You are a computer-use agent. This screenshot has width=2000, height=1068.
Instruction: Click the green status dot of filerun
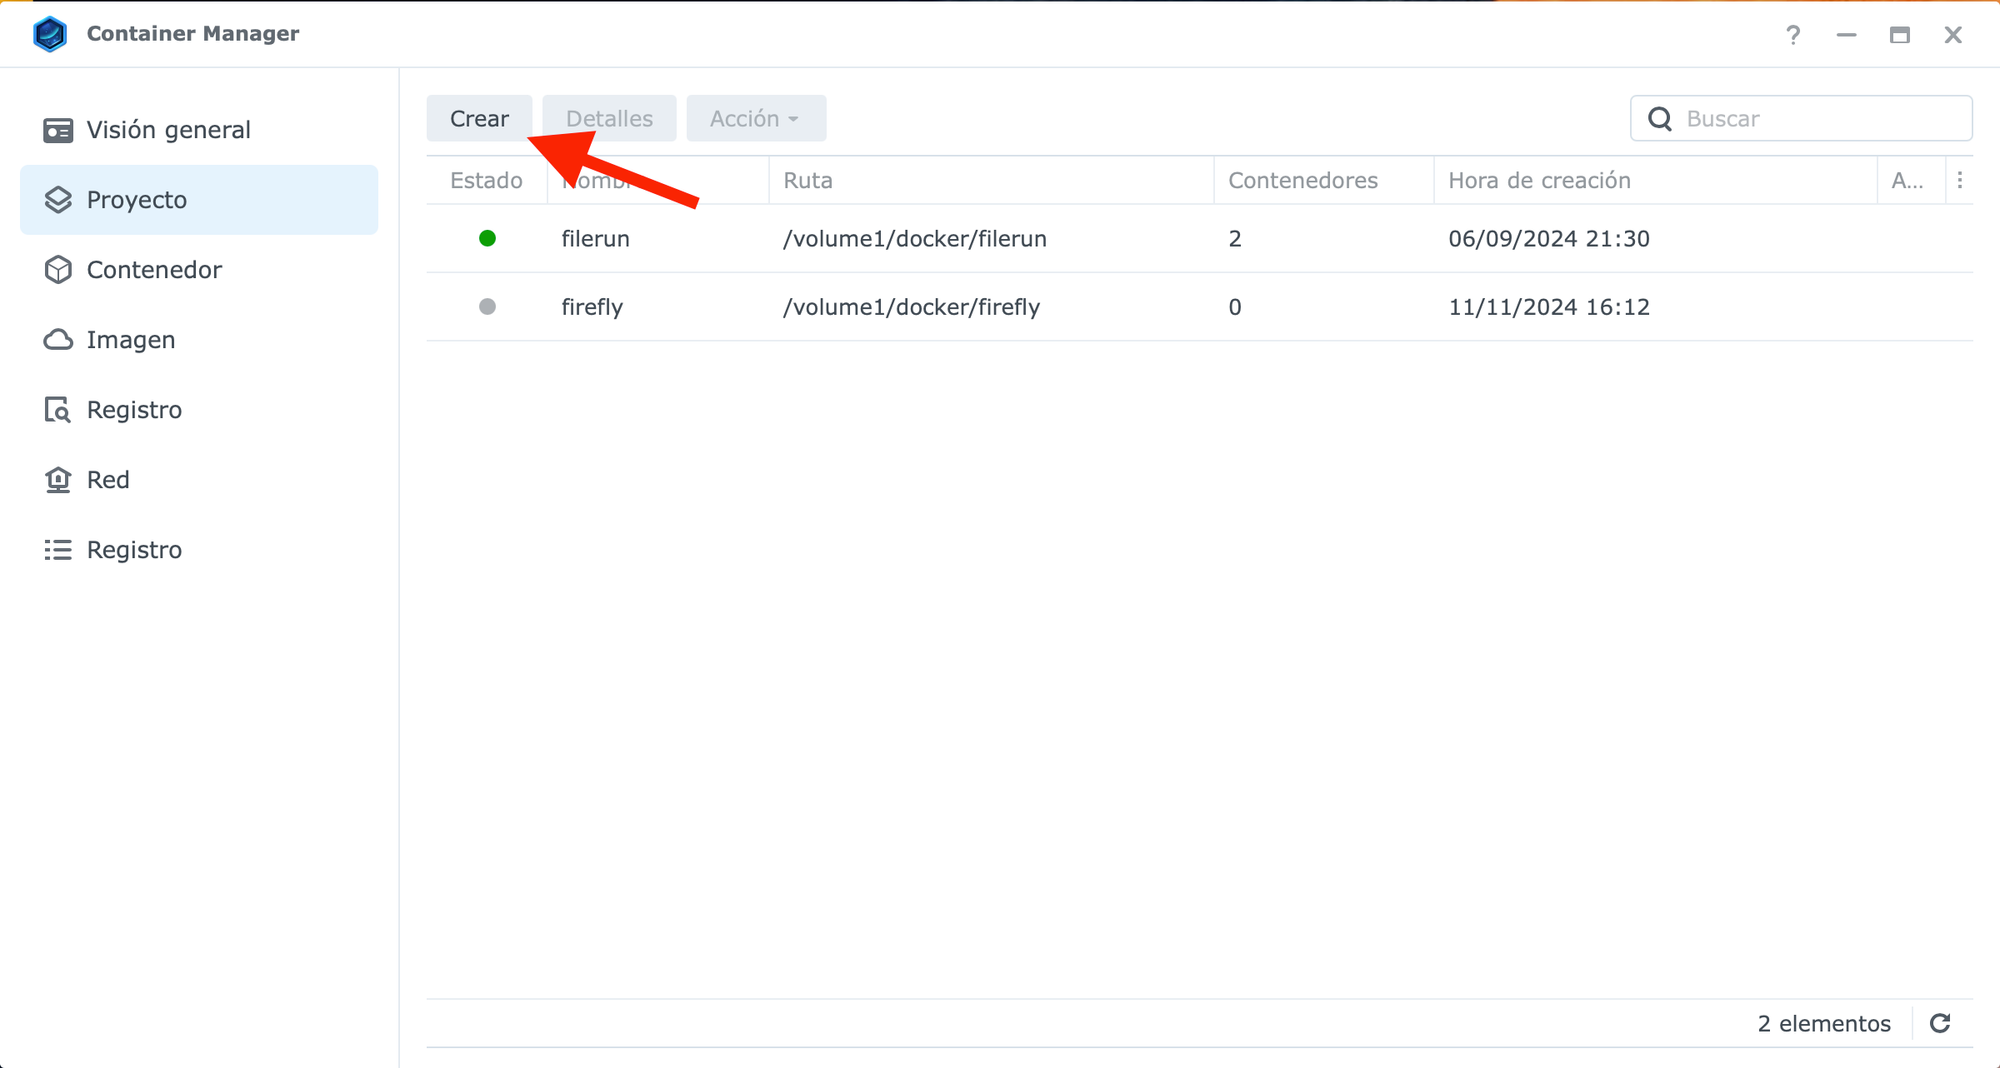coord(487,238)
